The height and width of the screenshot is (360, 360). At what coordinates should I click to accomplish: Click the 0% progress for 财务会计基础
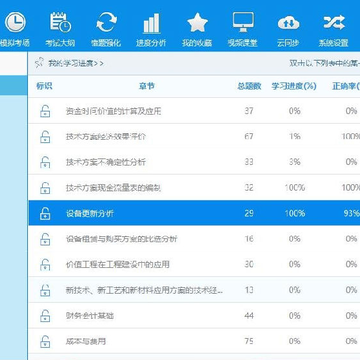pyautogui.click(x=295, y=316)
